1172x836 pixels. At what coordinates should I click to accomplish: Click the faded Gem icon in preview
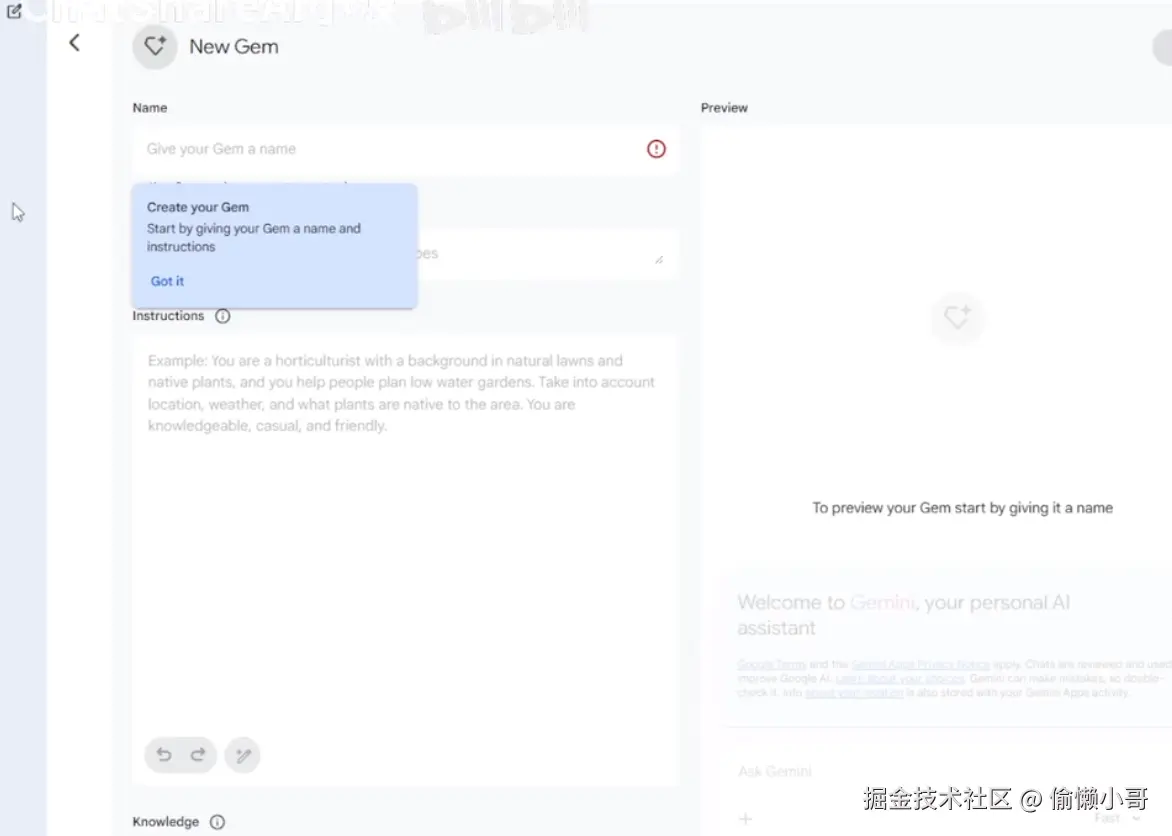[957, 317]
